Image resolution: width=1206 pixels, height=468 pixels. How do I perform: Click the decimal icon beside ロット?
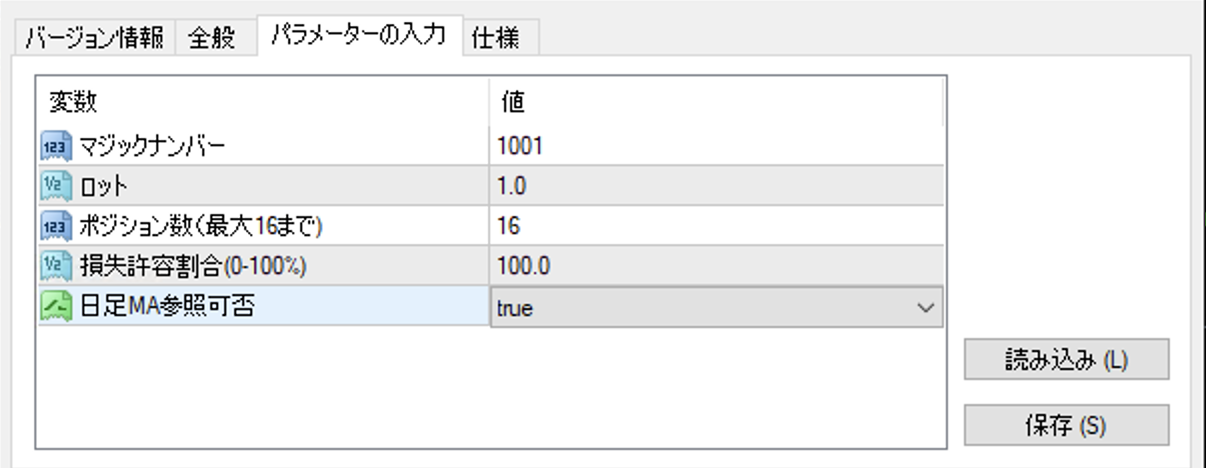[55, 186]
